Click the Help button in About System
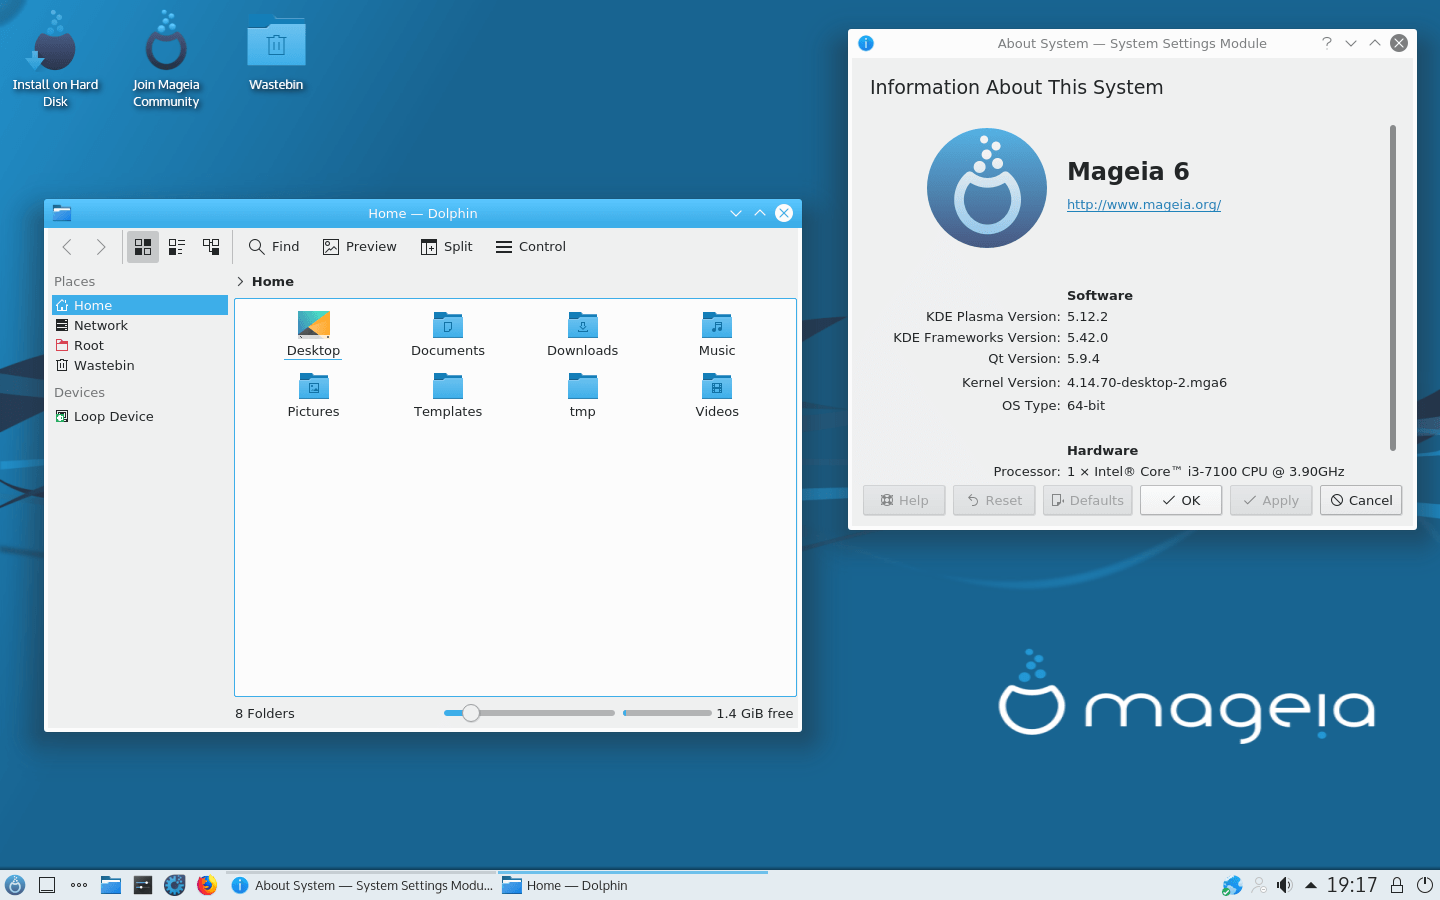1440x900 pixels. tap(904, 500)
